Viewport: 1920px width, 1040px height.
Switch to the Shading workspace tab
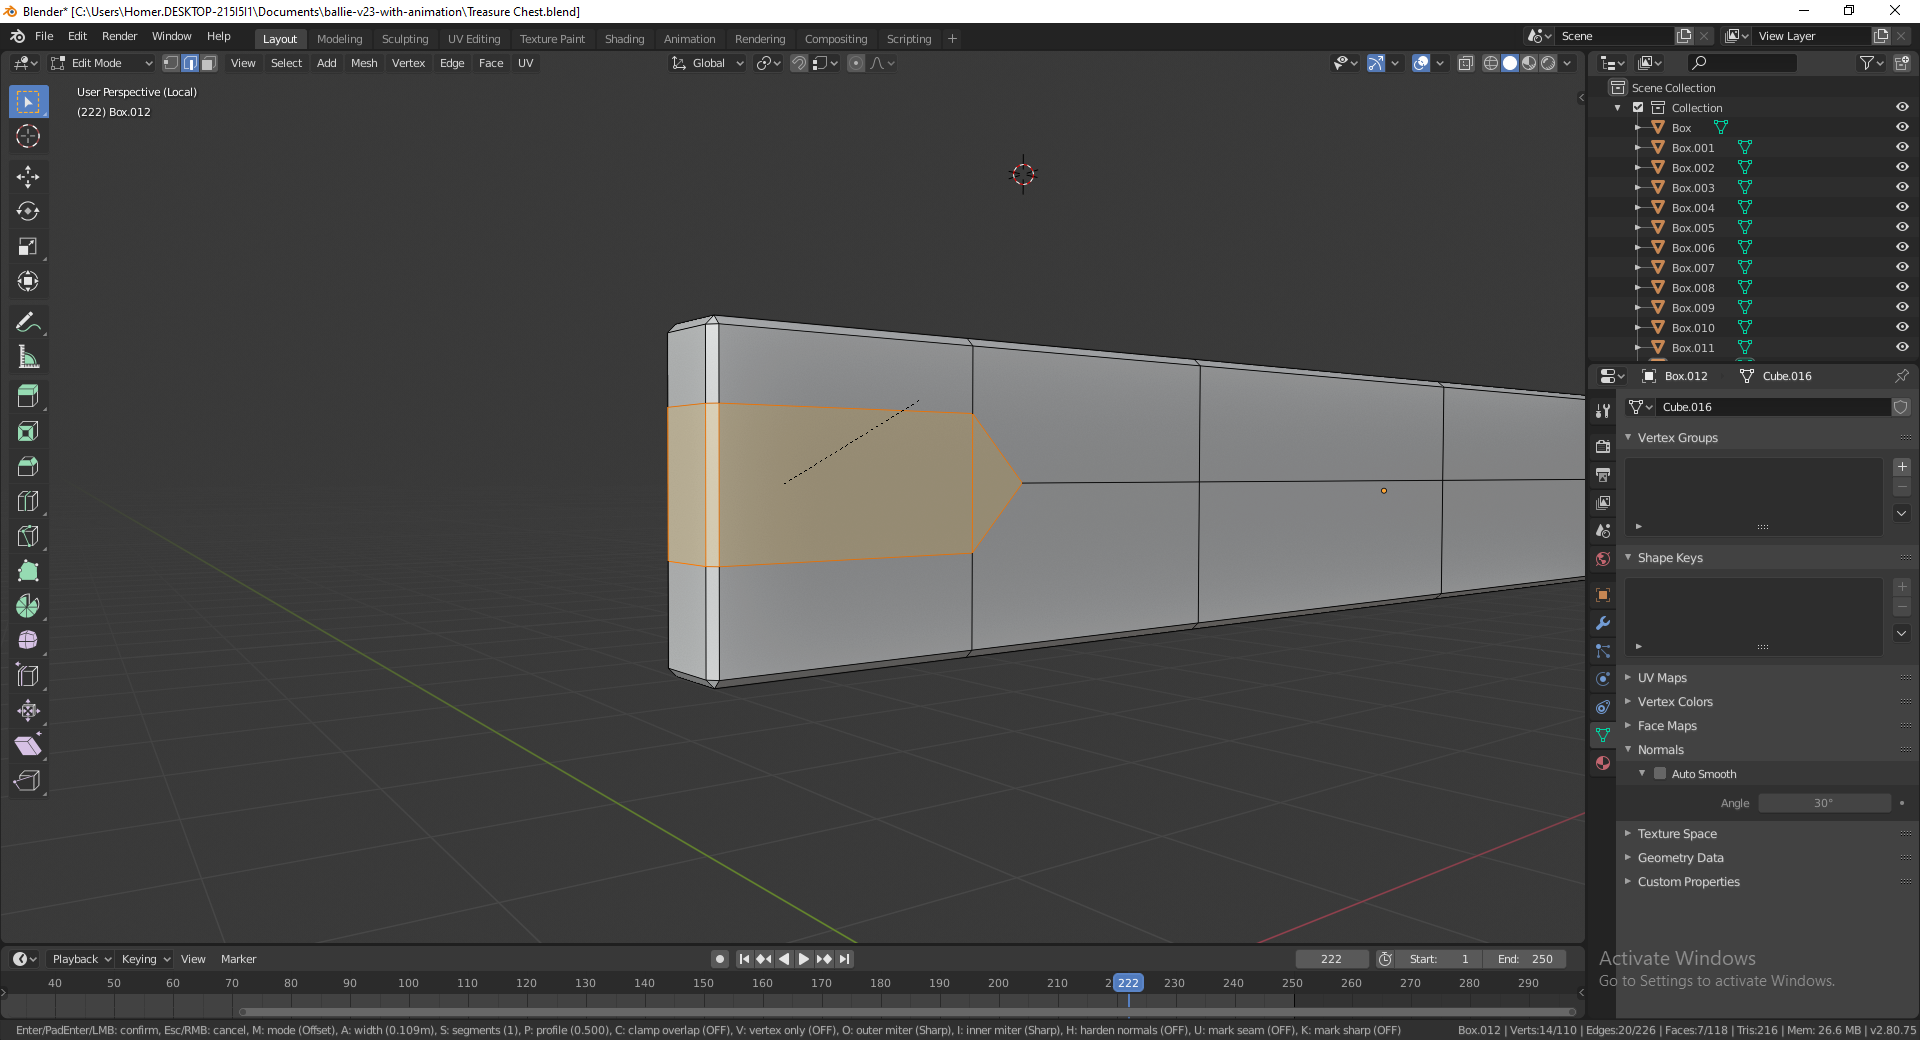[x=624, y=38]
